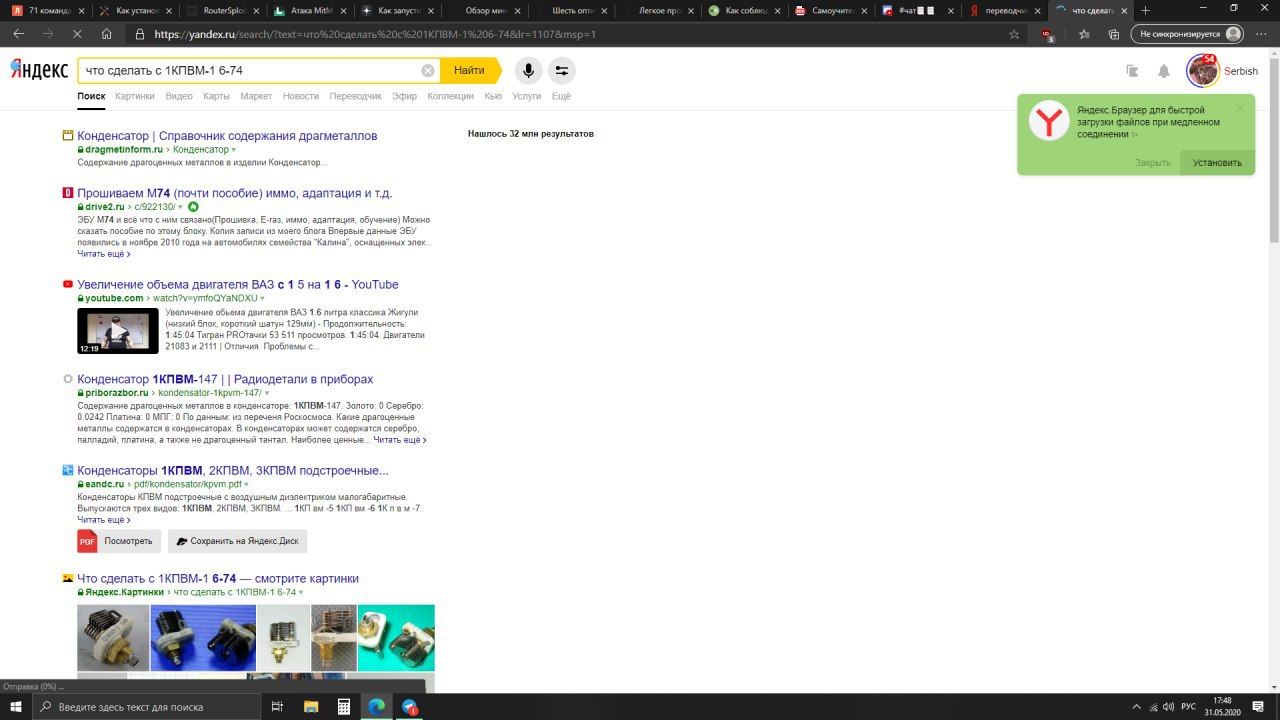Viewport: 1280px width, 720px height.
Task: Open the first capacitor image thumbnail
Action: (113, 638)
